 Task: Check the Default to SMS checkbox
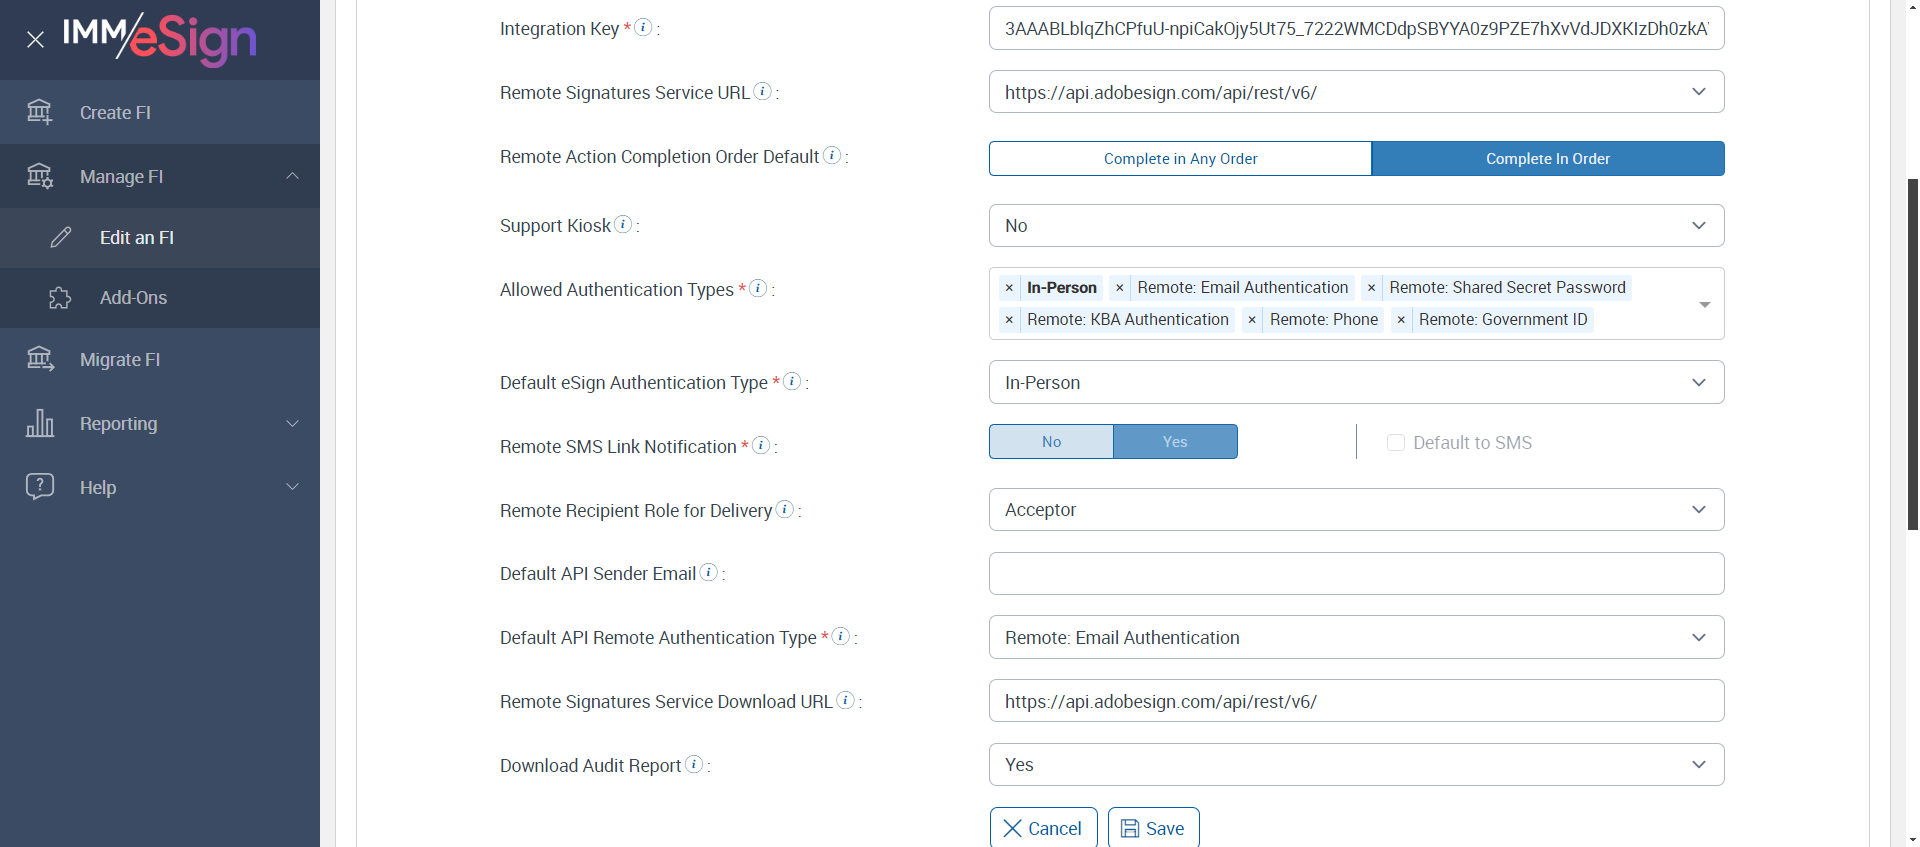click(1396, 442)
